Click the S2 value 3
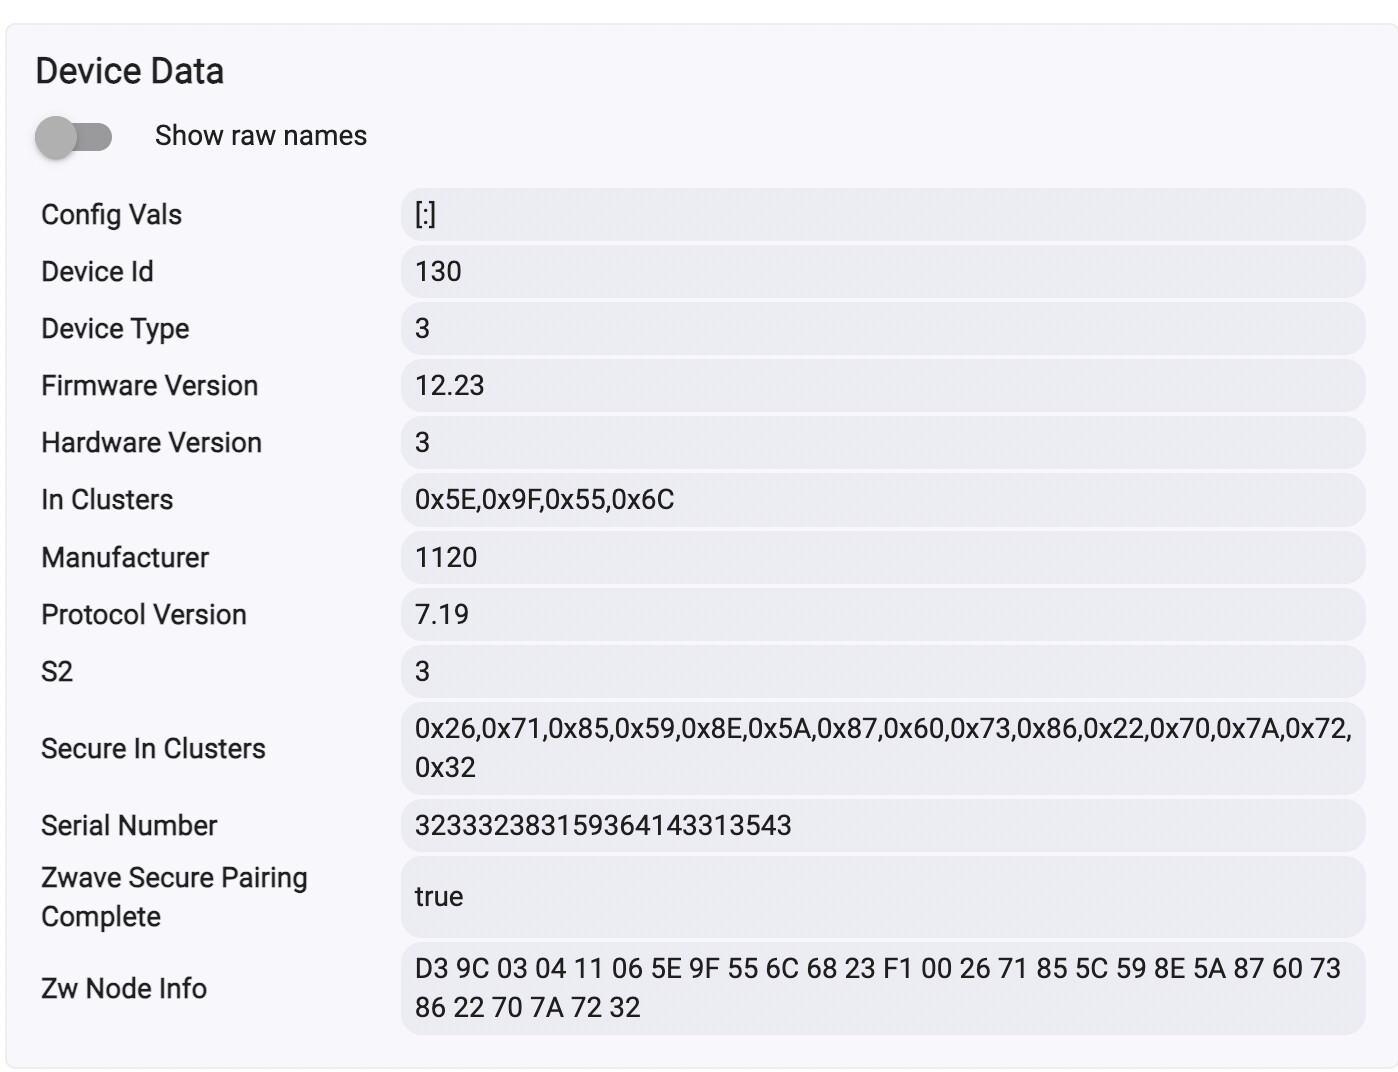The image size is (1398, 1072). [x=883, y=671]
